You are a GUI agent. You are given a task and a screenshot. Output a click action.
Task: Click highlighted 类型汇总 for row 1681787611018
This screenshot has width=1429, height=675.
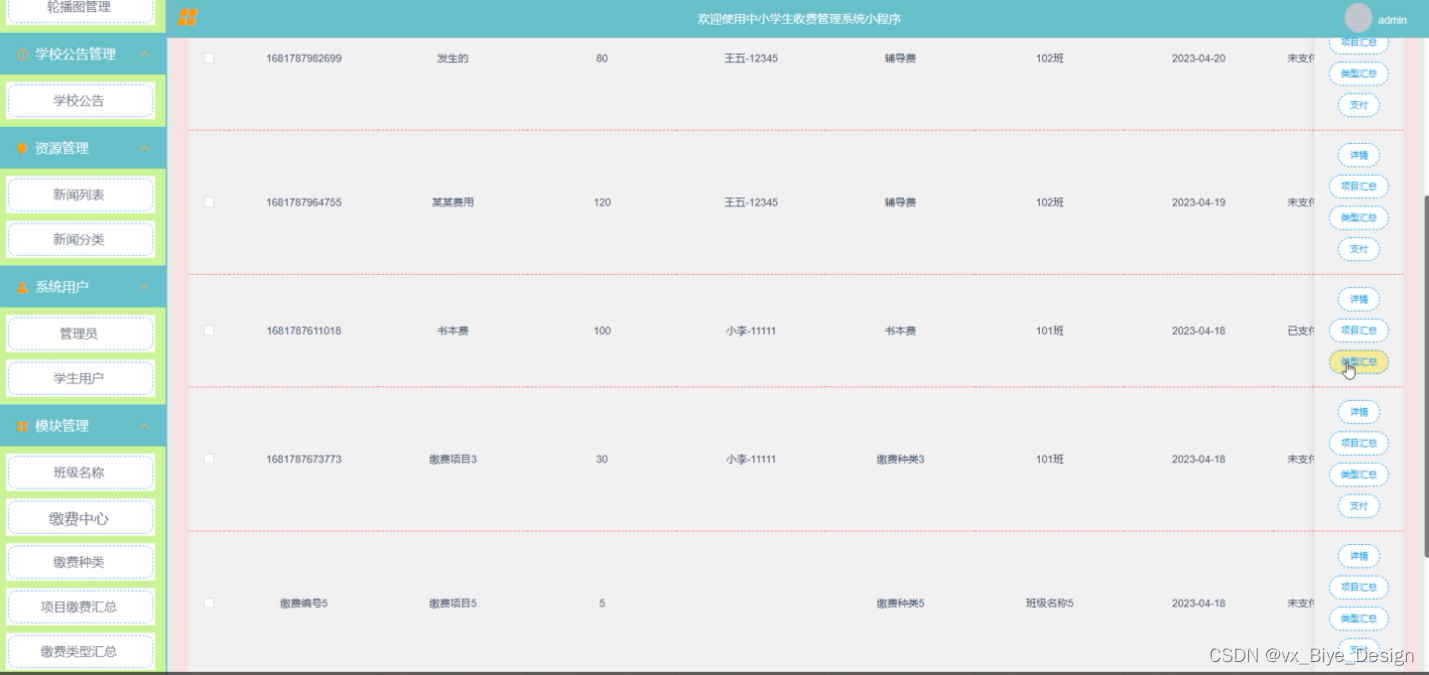click(1358, 362)
